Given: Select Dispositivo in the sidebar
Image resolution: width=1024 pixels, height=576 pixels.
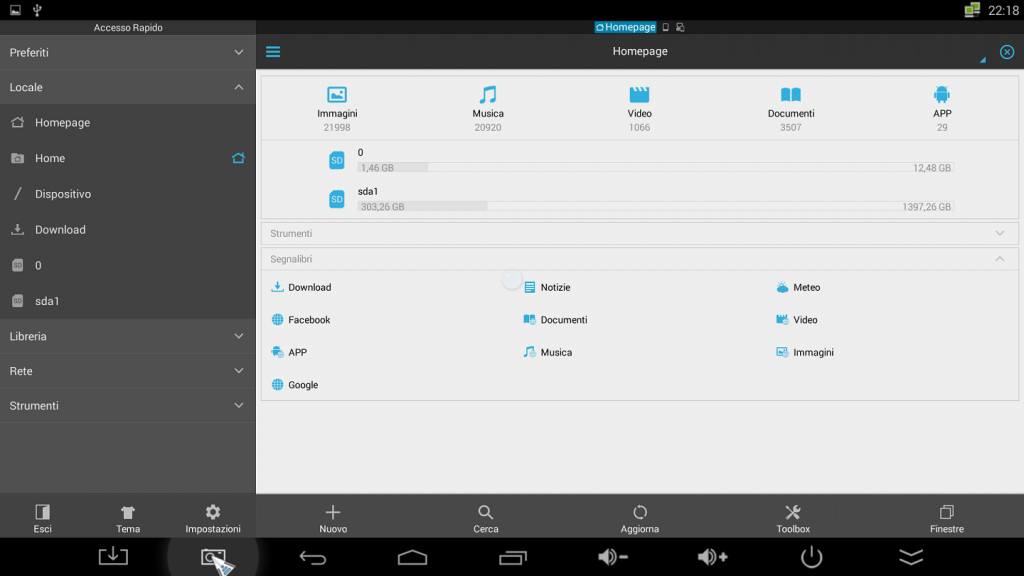Looking at the screenshot, I should click(x=63, y=194).
